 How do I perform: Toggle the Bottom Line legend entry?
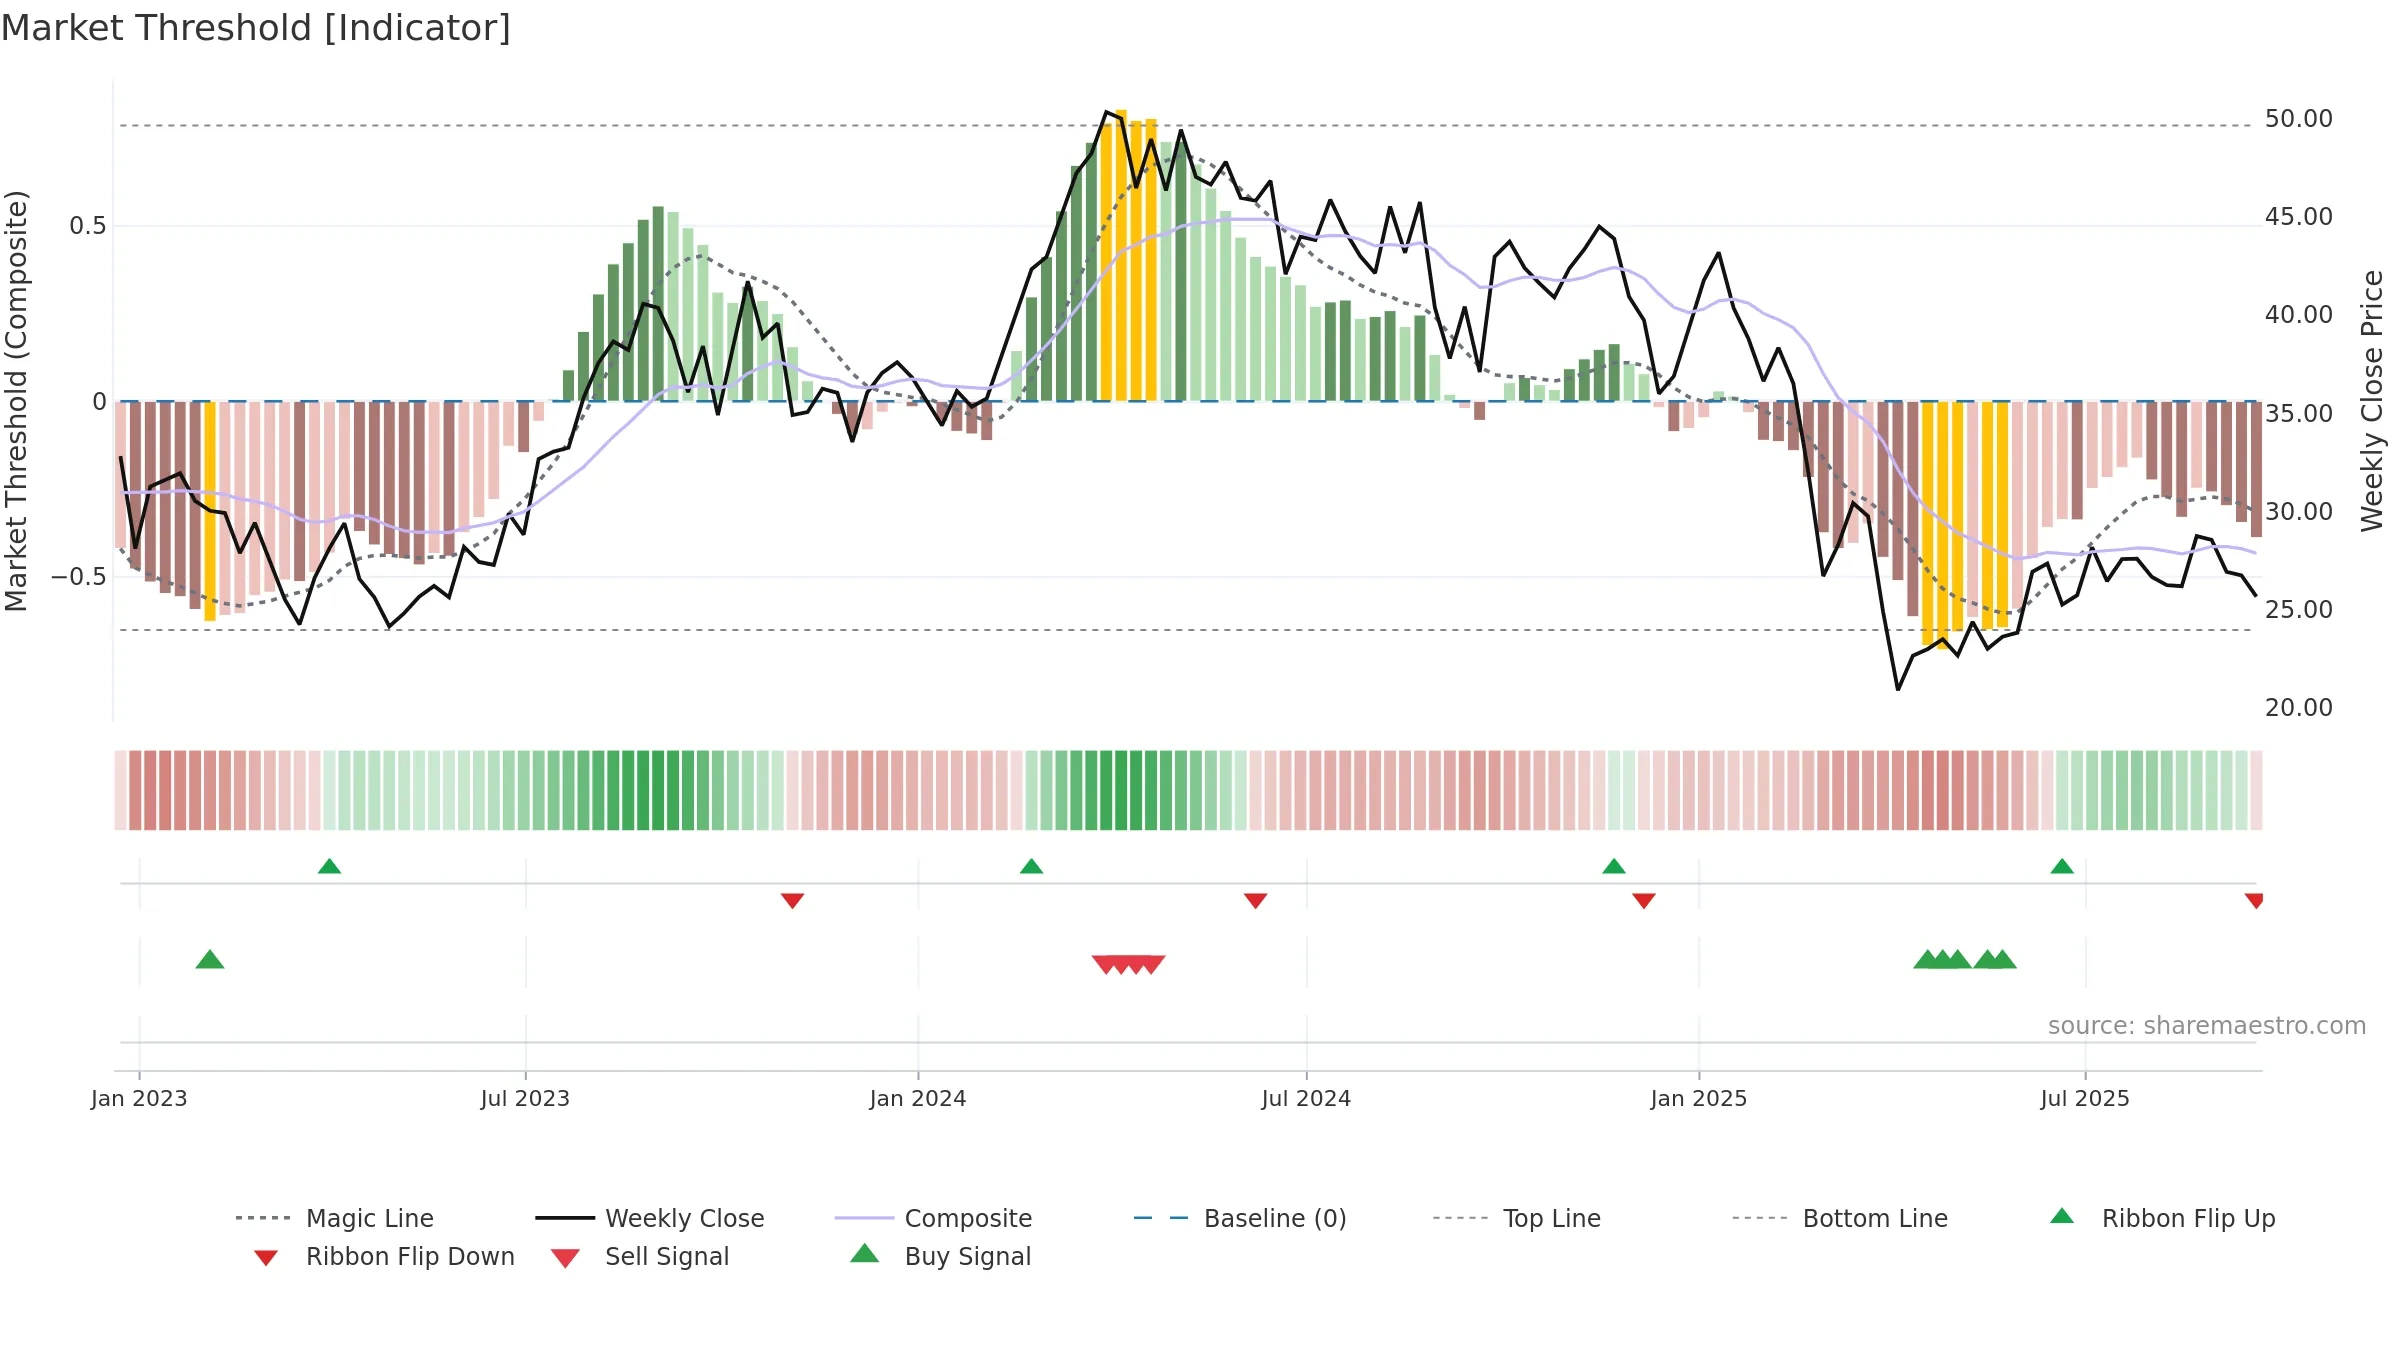tap(1840, 1218)
